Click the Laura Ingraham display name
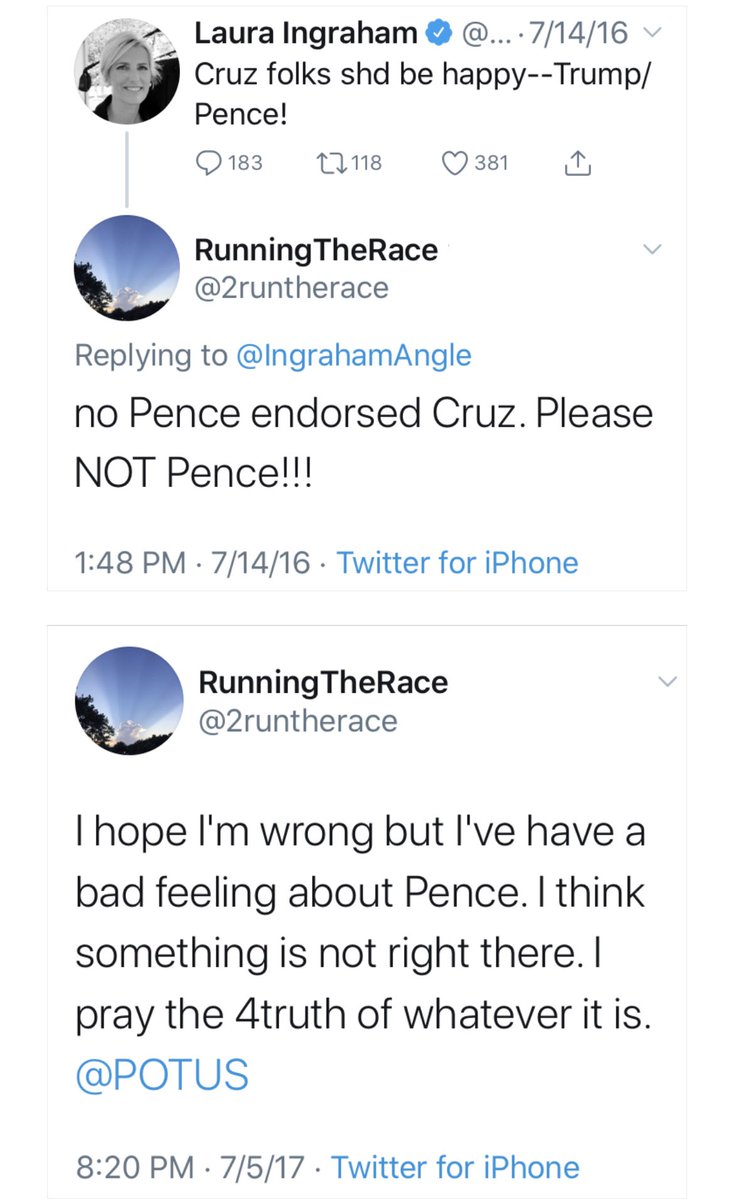This screenshot has height=1200, width=734. coord(305,34)
